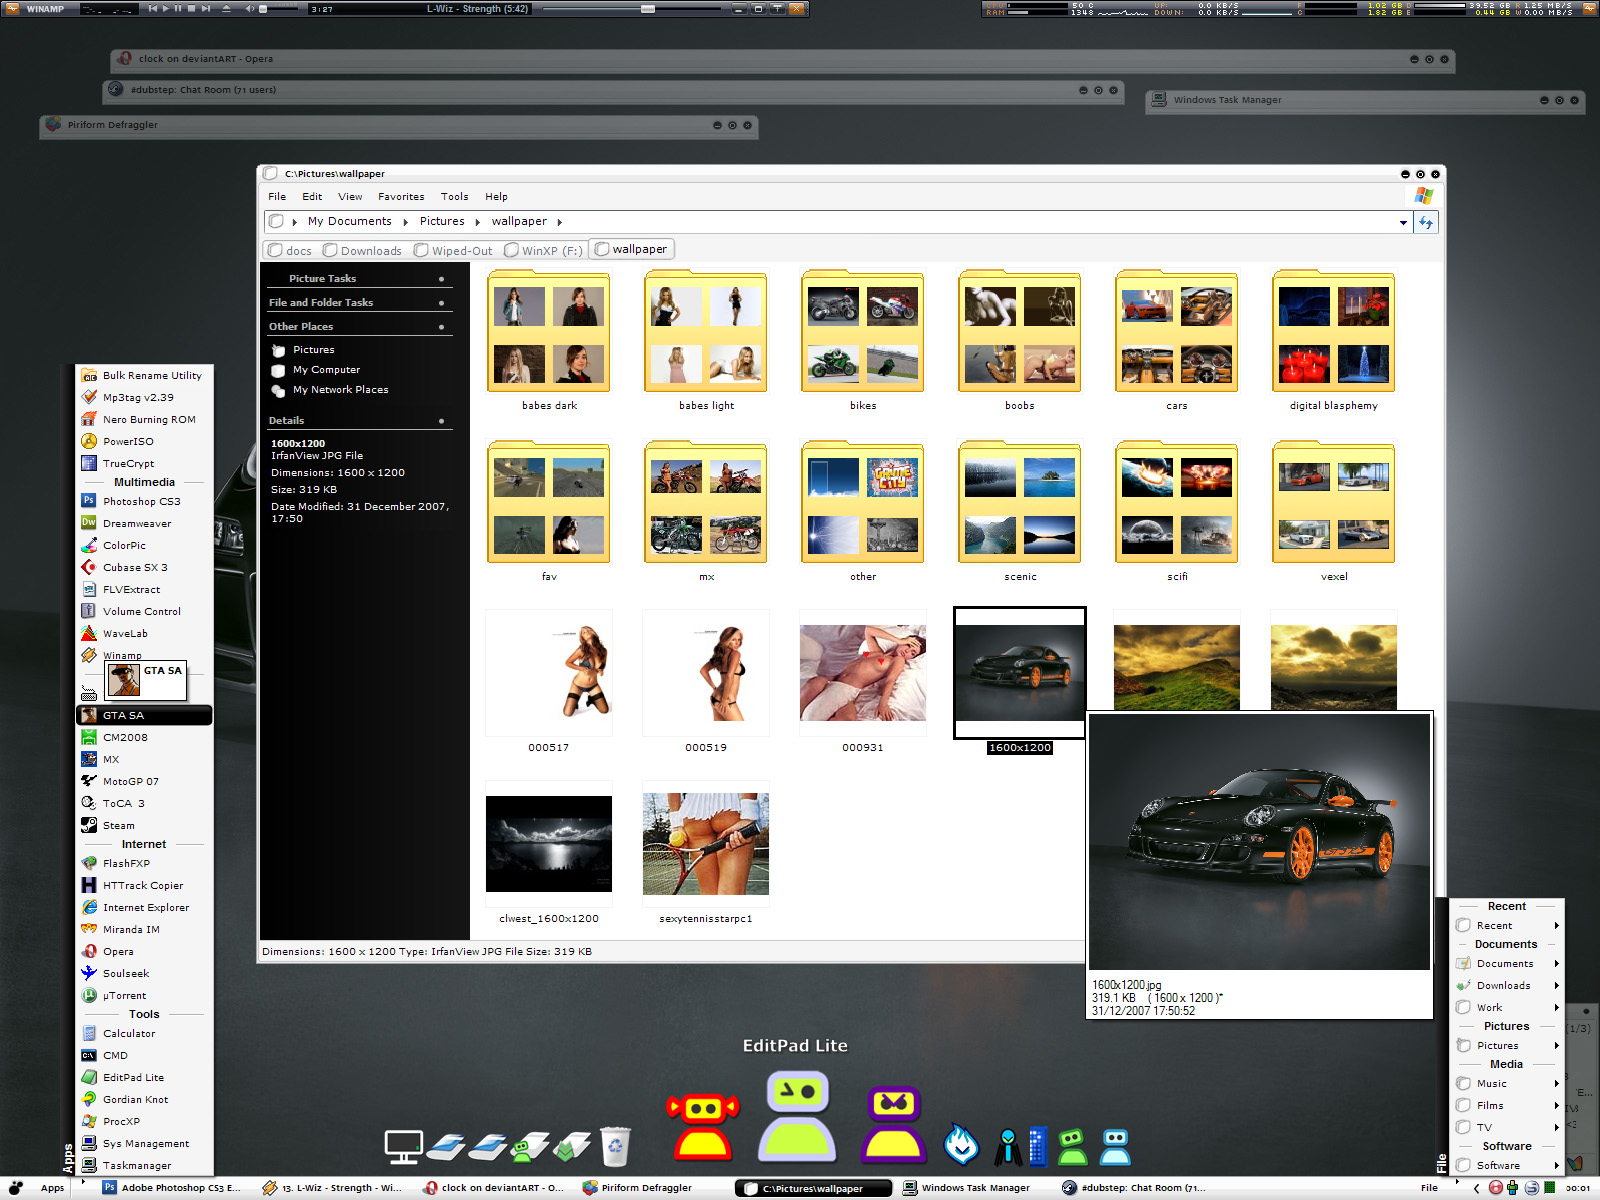Click the Winamp eject button
This screenshot has height=1200, width=1600.
pos(226,8)
